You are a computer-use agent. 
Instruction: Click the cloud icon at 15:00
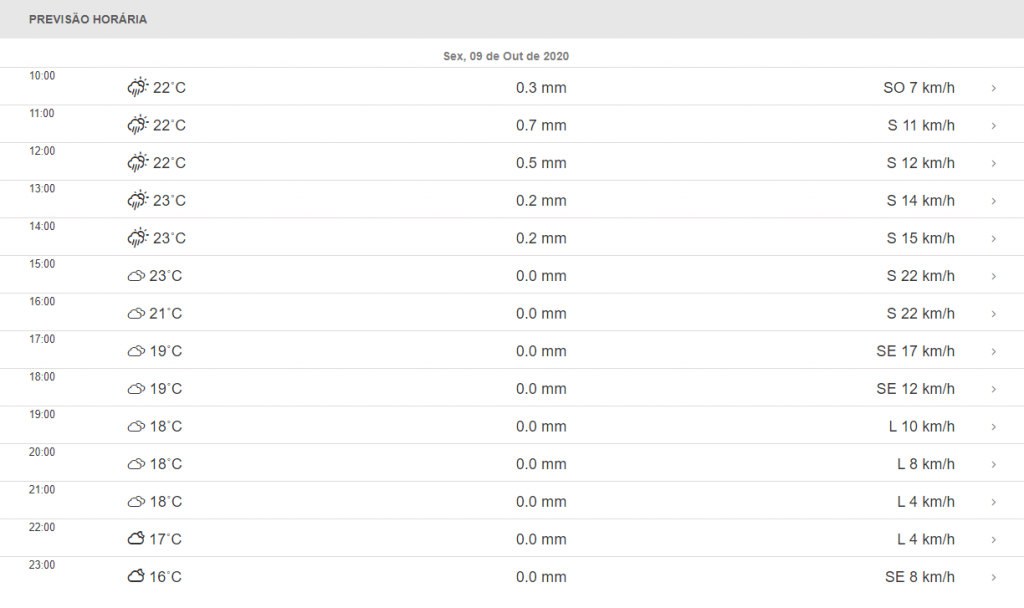pyautogui.click(x=136, y=276)
